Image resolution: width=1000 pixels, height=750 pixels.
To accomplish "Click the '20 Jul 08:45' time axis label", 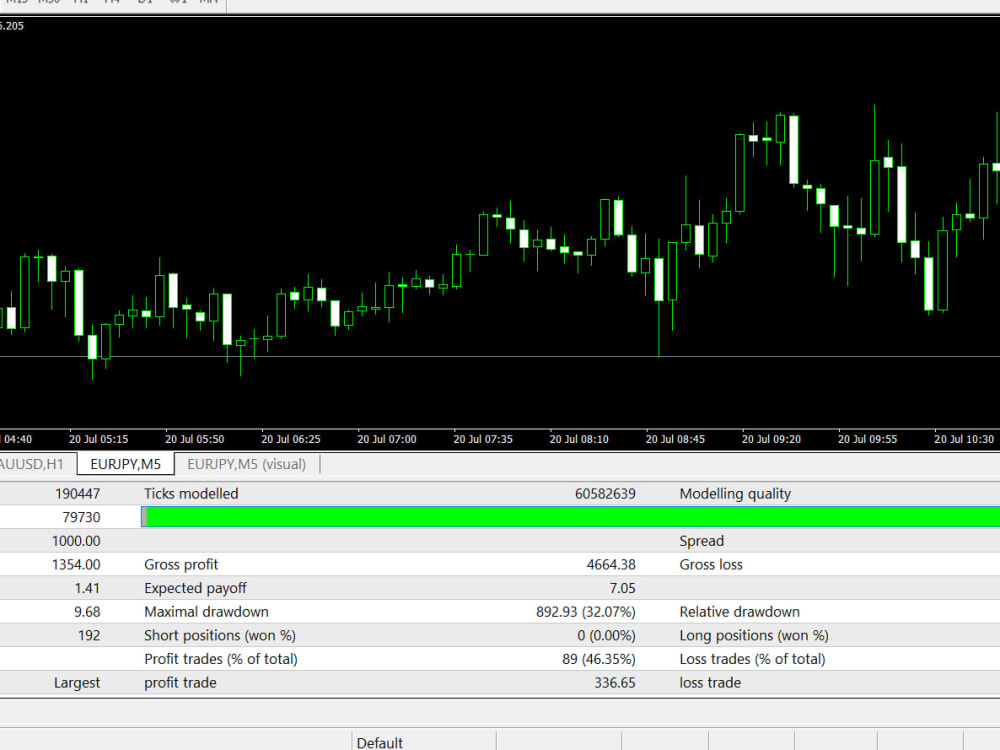I will pos(675,439).
